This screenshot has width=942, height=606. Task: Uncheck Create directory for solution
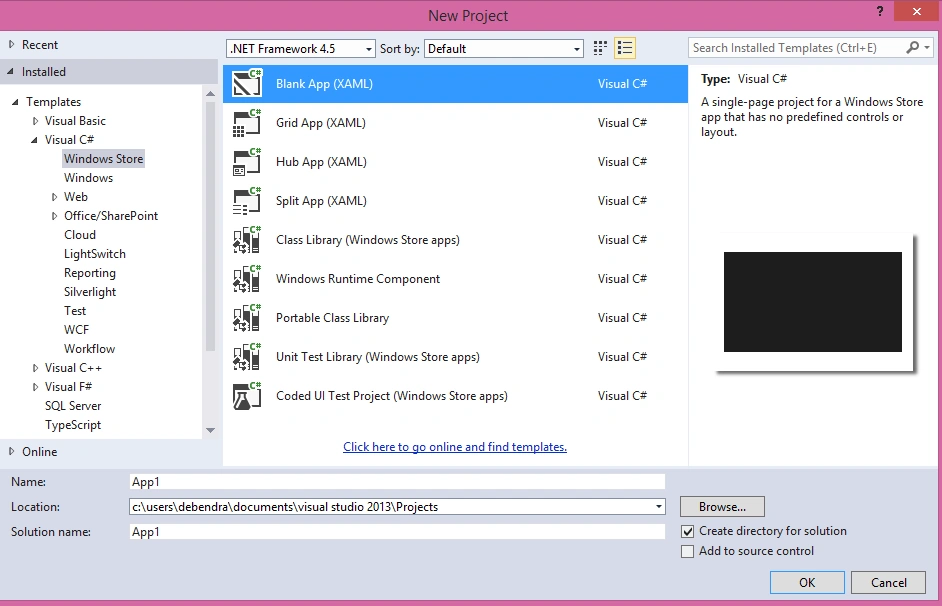coord(688,532)
